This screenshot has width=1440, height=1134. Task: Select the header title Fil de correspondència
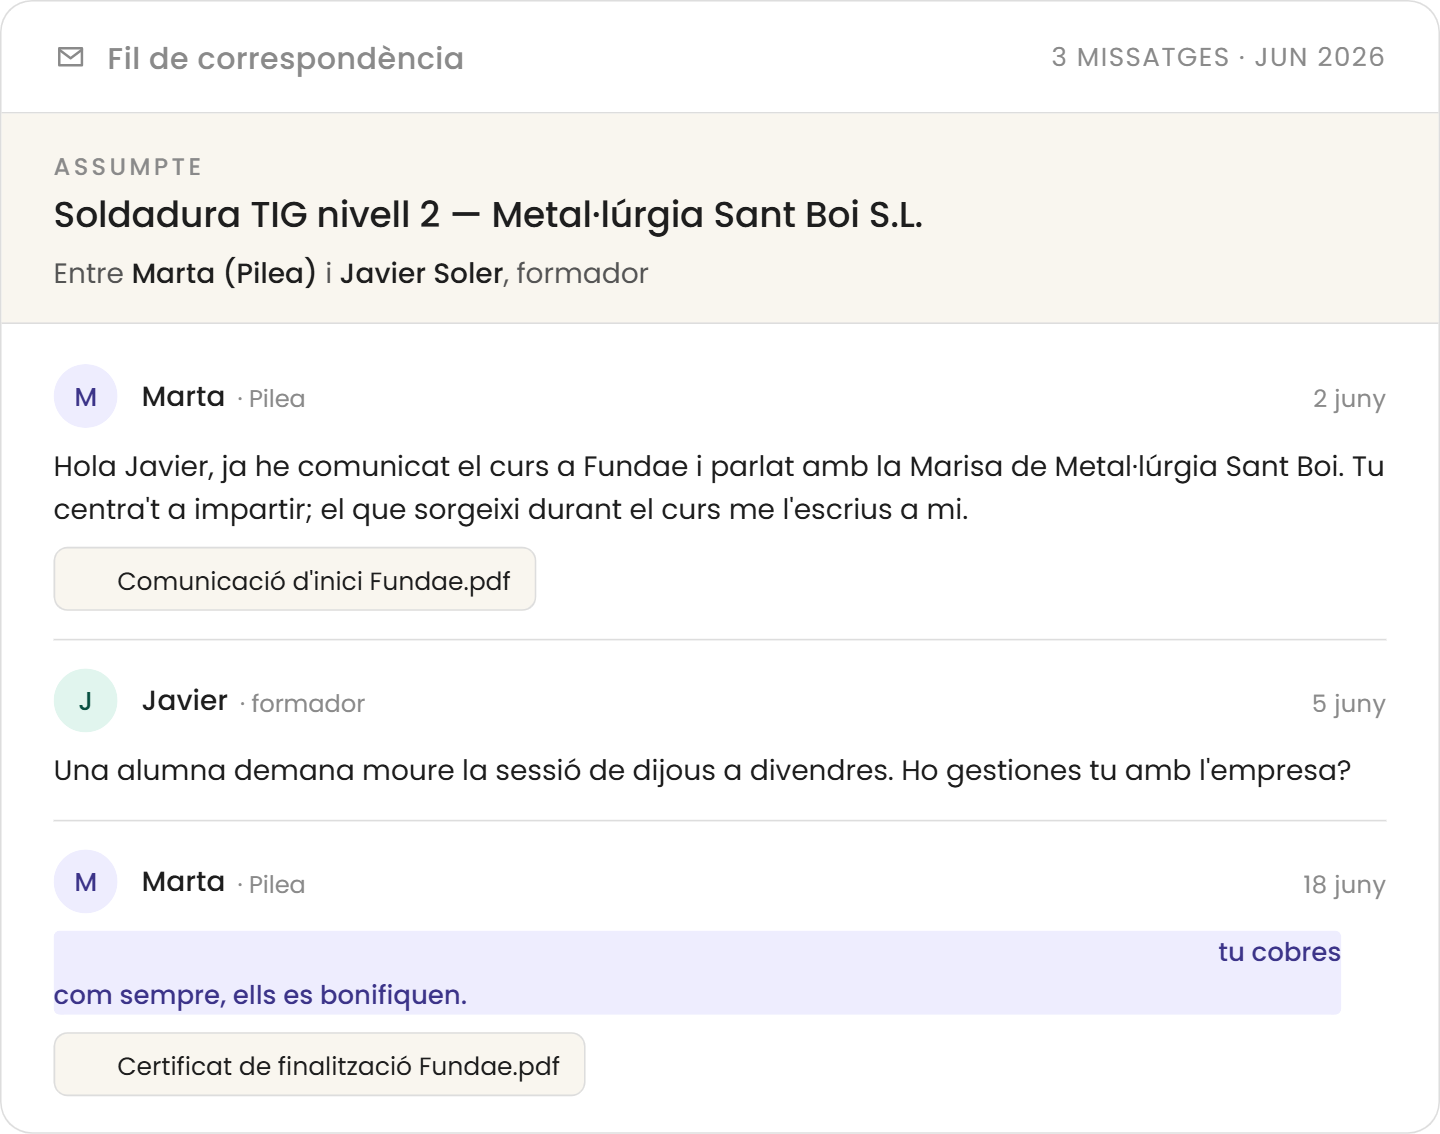[286, 58]
